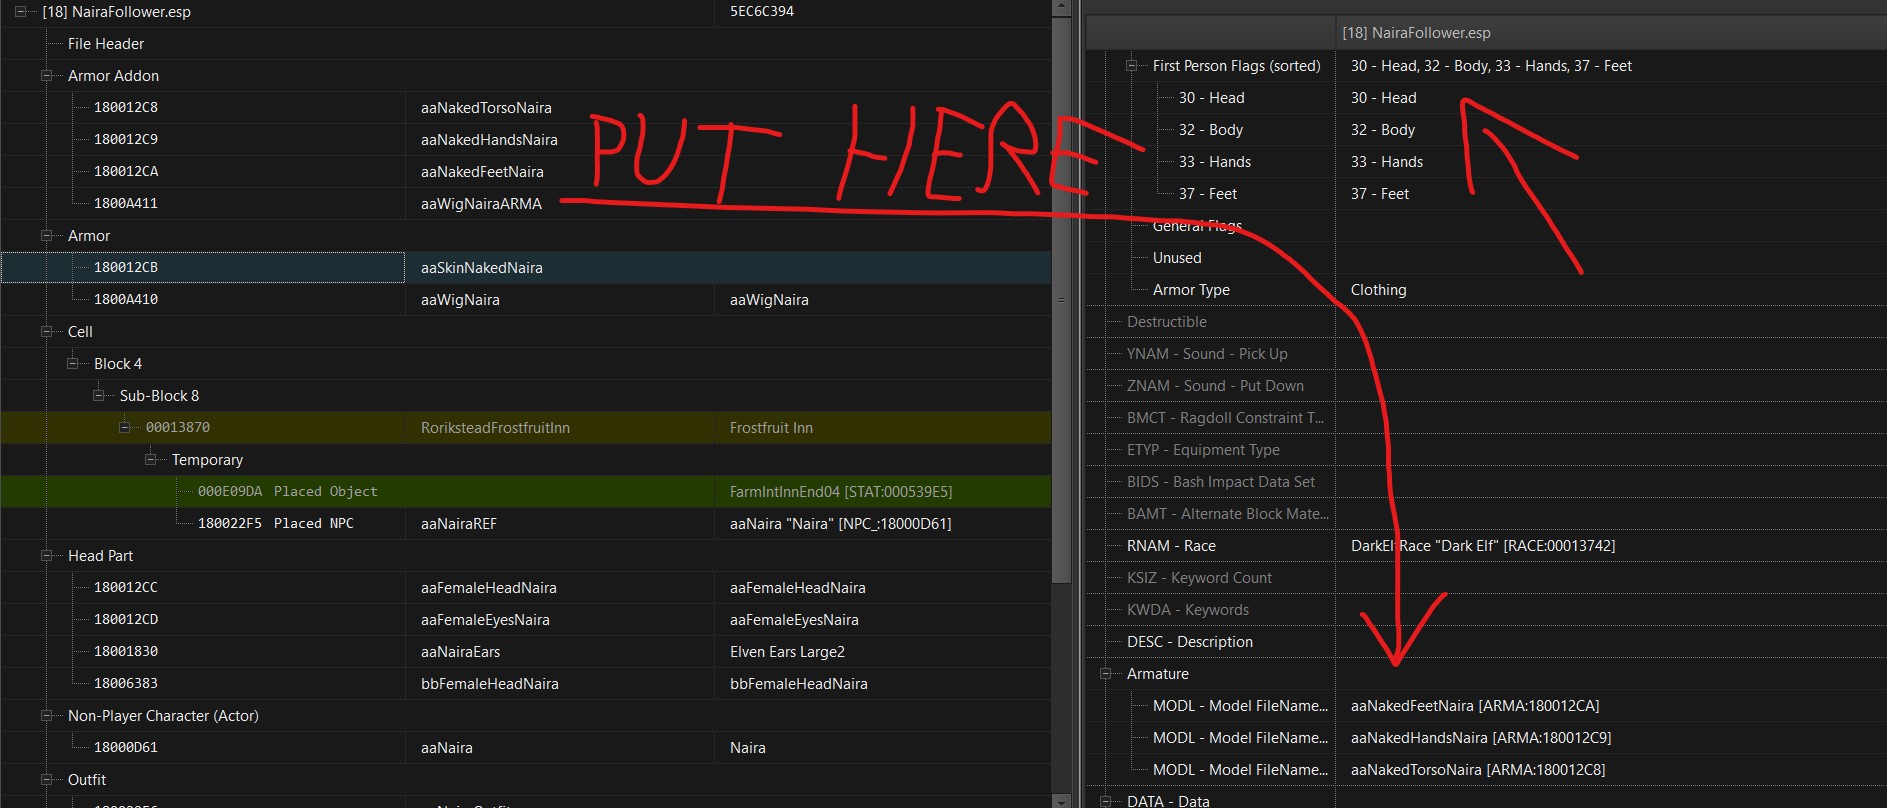This screenshot has height=808, width=1887.
Task: Click the 5EC6C394 CRC value
Action: (762, 12)
